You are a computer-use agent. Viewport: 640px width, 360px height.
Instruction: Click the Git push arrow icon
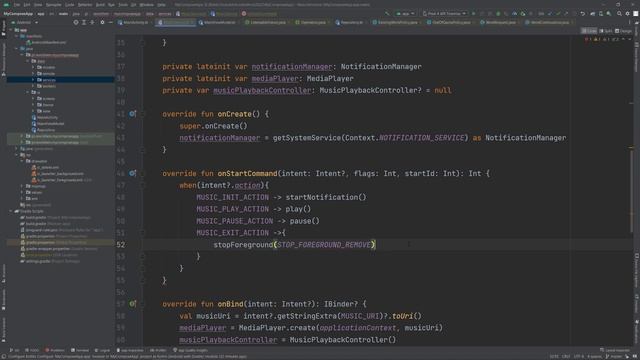(566, 13)
